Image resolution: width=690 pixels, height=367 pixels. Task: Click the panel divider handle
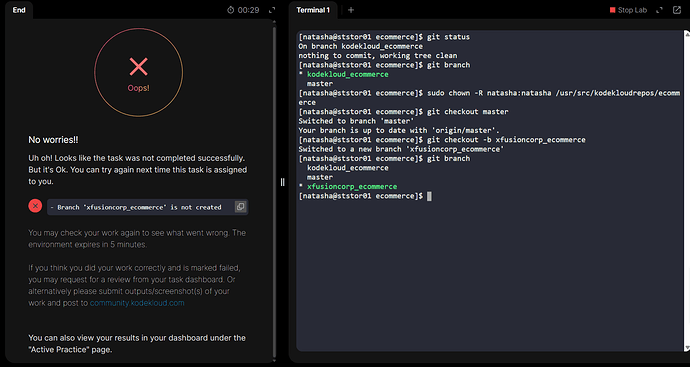pos(283,182)
